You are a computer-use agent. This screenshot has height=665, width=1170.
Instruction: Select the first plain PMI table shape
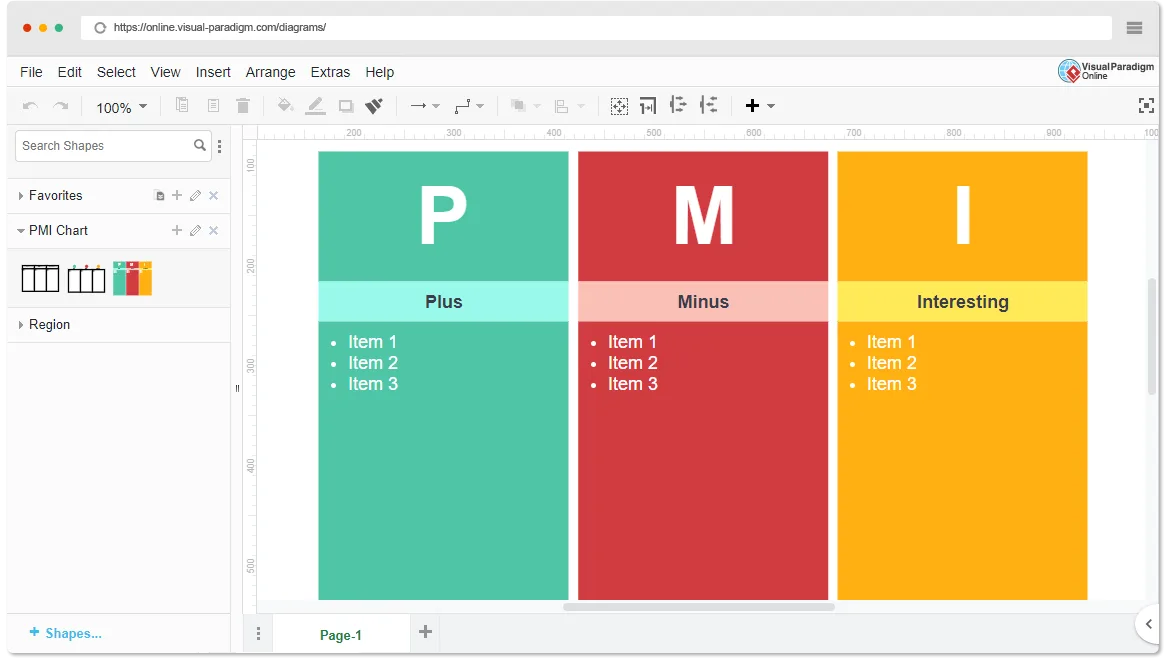pos(40,278)
